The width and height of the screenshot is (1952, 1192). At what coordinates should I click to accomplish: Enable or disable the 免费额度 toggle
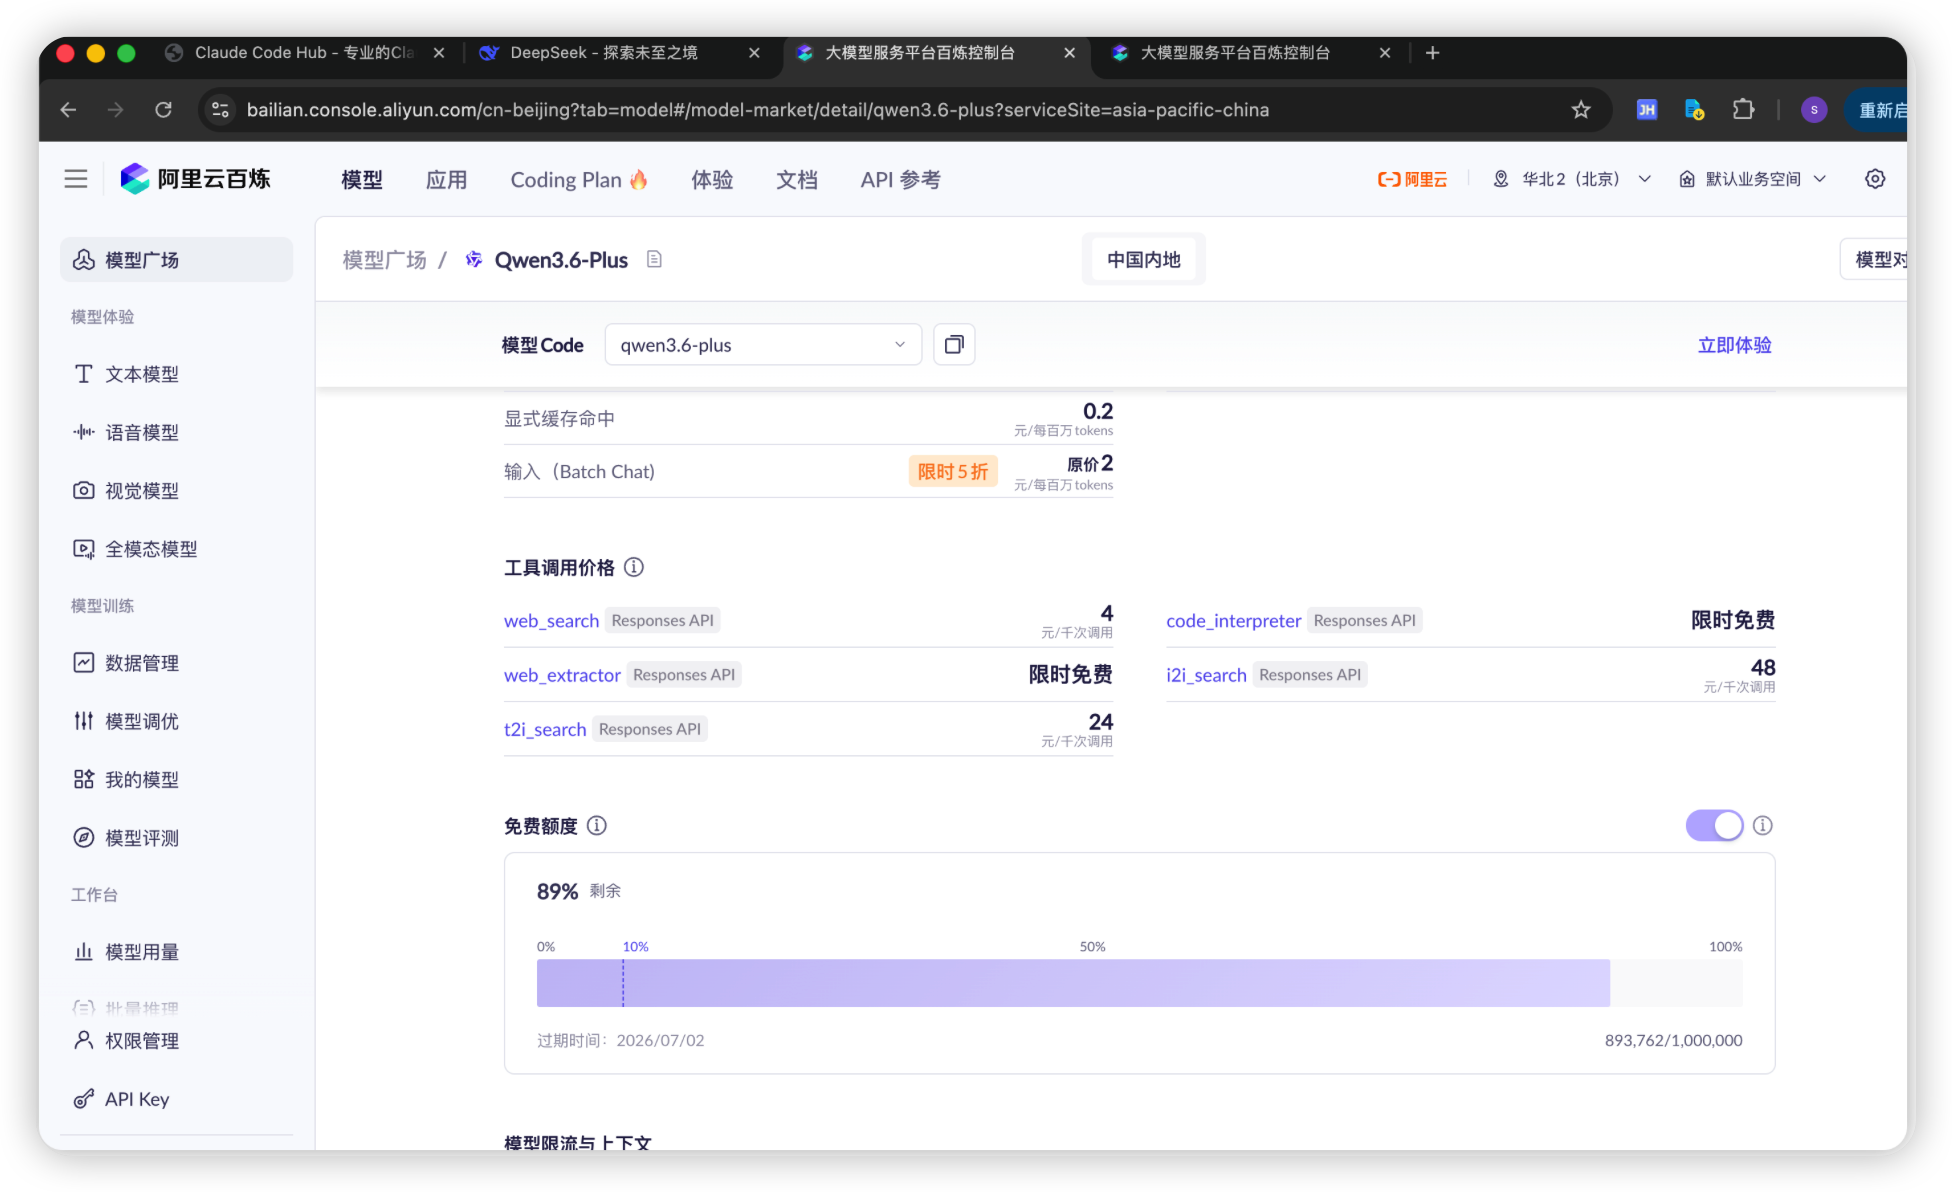pyautogui.click(x=1713, y=825)
